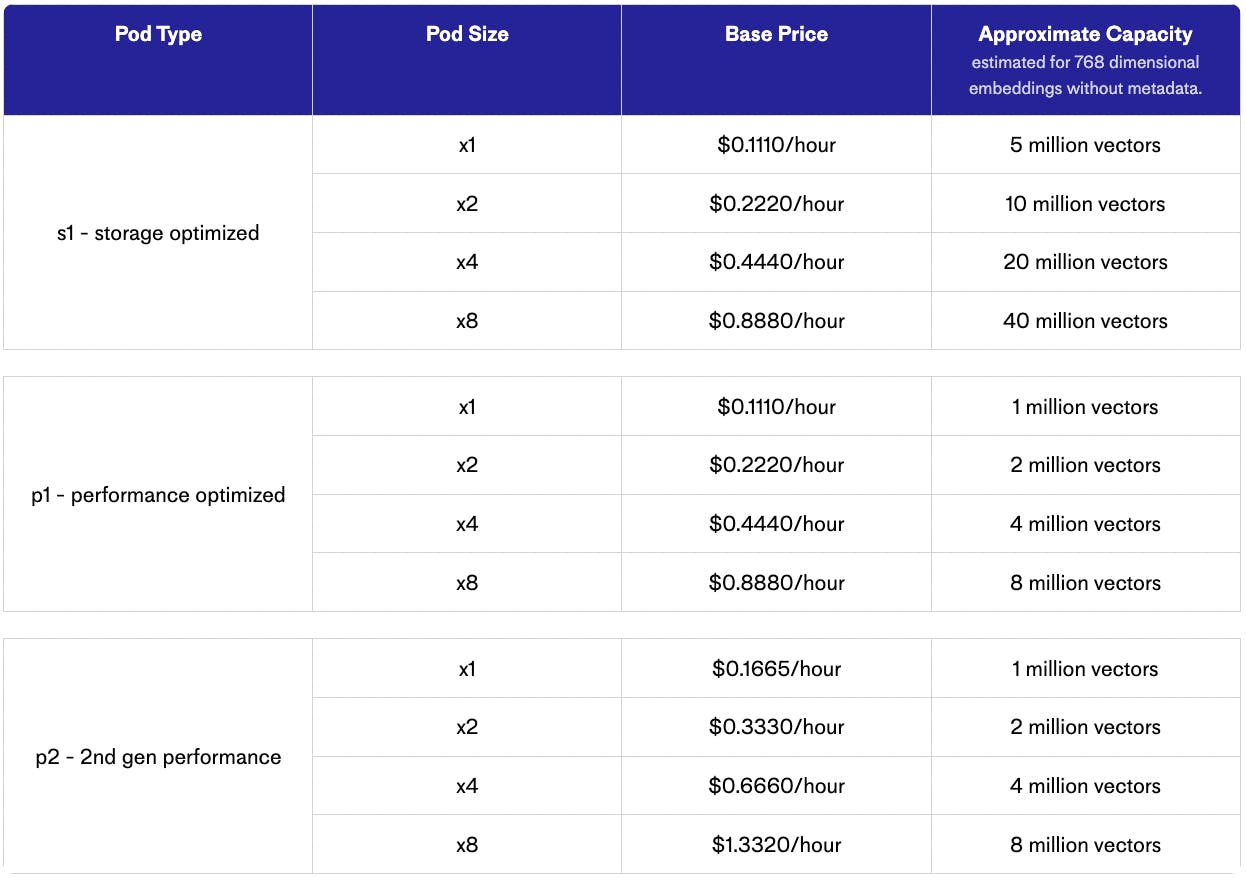Click the Pod Size column header
Image resolution: width=1246 pixels, height=878 pixels.
tap(467, 35)
